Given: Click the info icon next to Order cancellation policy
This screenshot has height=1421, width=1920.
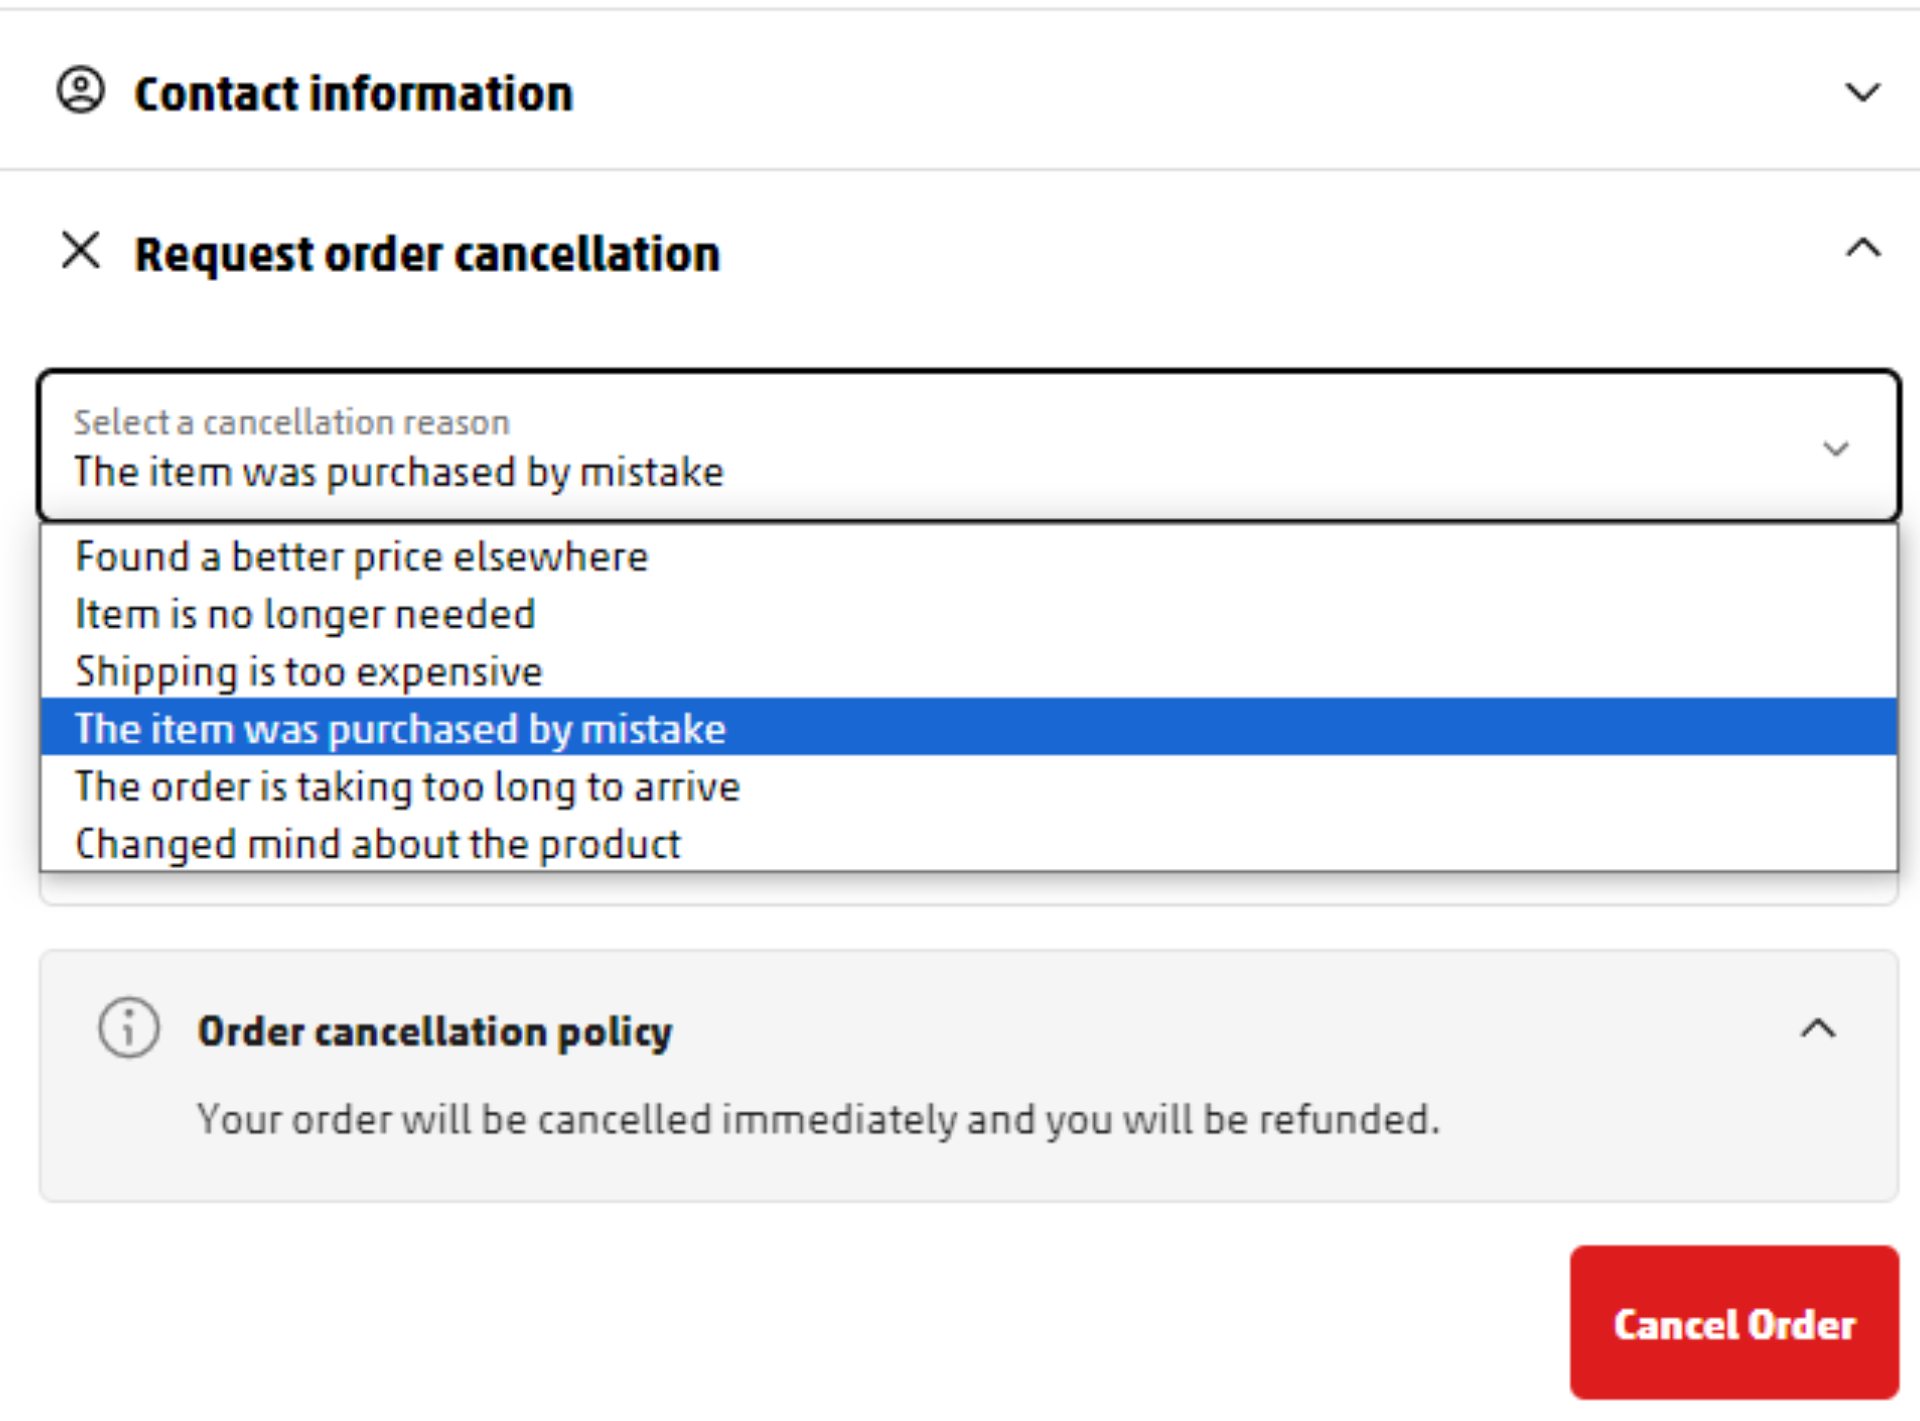Looking at the screenshot, I should pyautogui.click(x=128, y=1028).
